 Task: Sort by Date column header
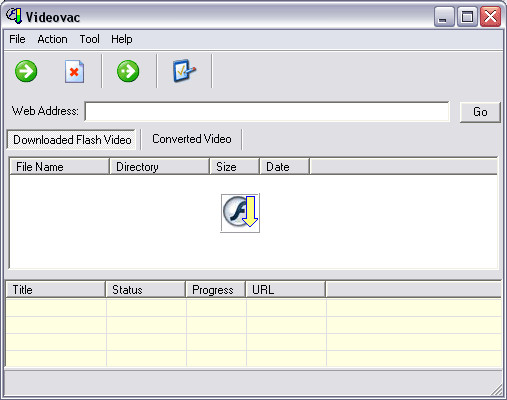click(284, 167)
